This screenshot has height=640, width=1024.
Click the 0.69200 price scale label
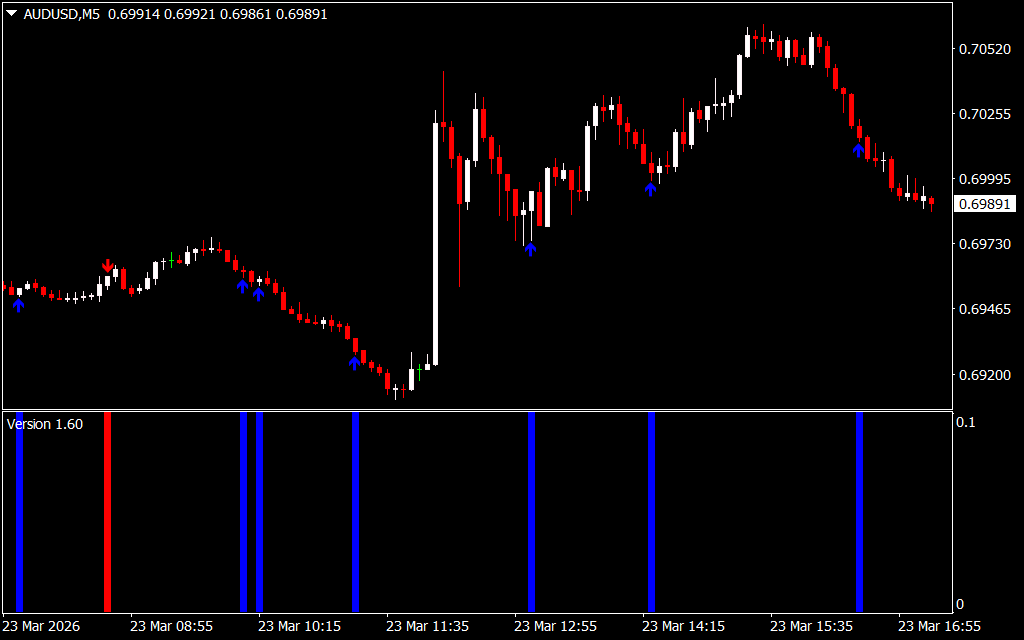[x=983, y=375]
